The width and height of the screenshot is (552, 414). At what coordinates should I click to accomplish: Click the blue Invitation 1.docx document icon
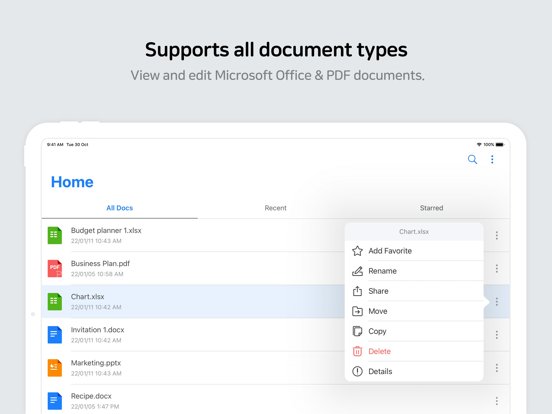click(x=55, y=334)
